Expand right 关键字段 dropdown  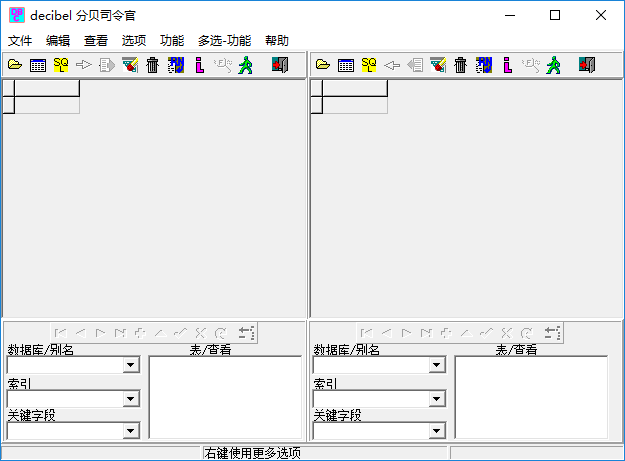click(437, 431)
